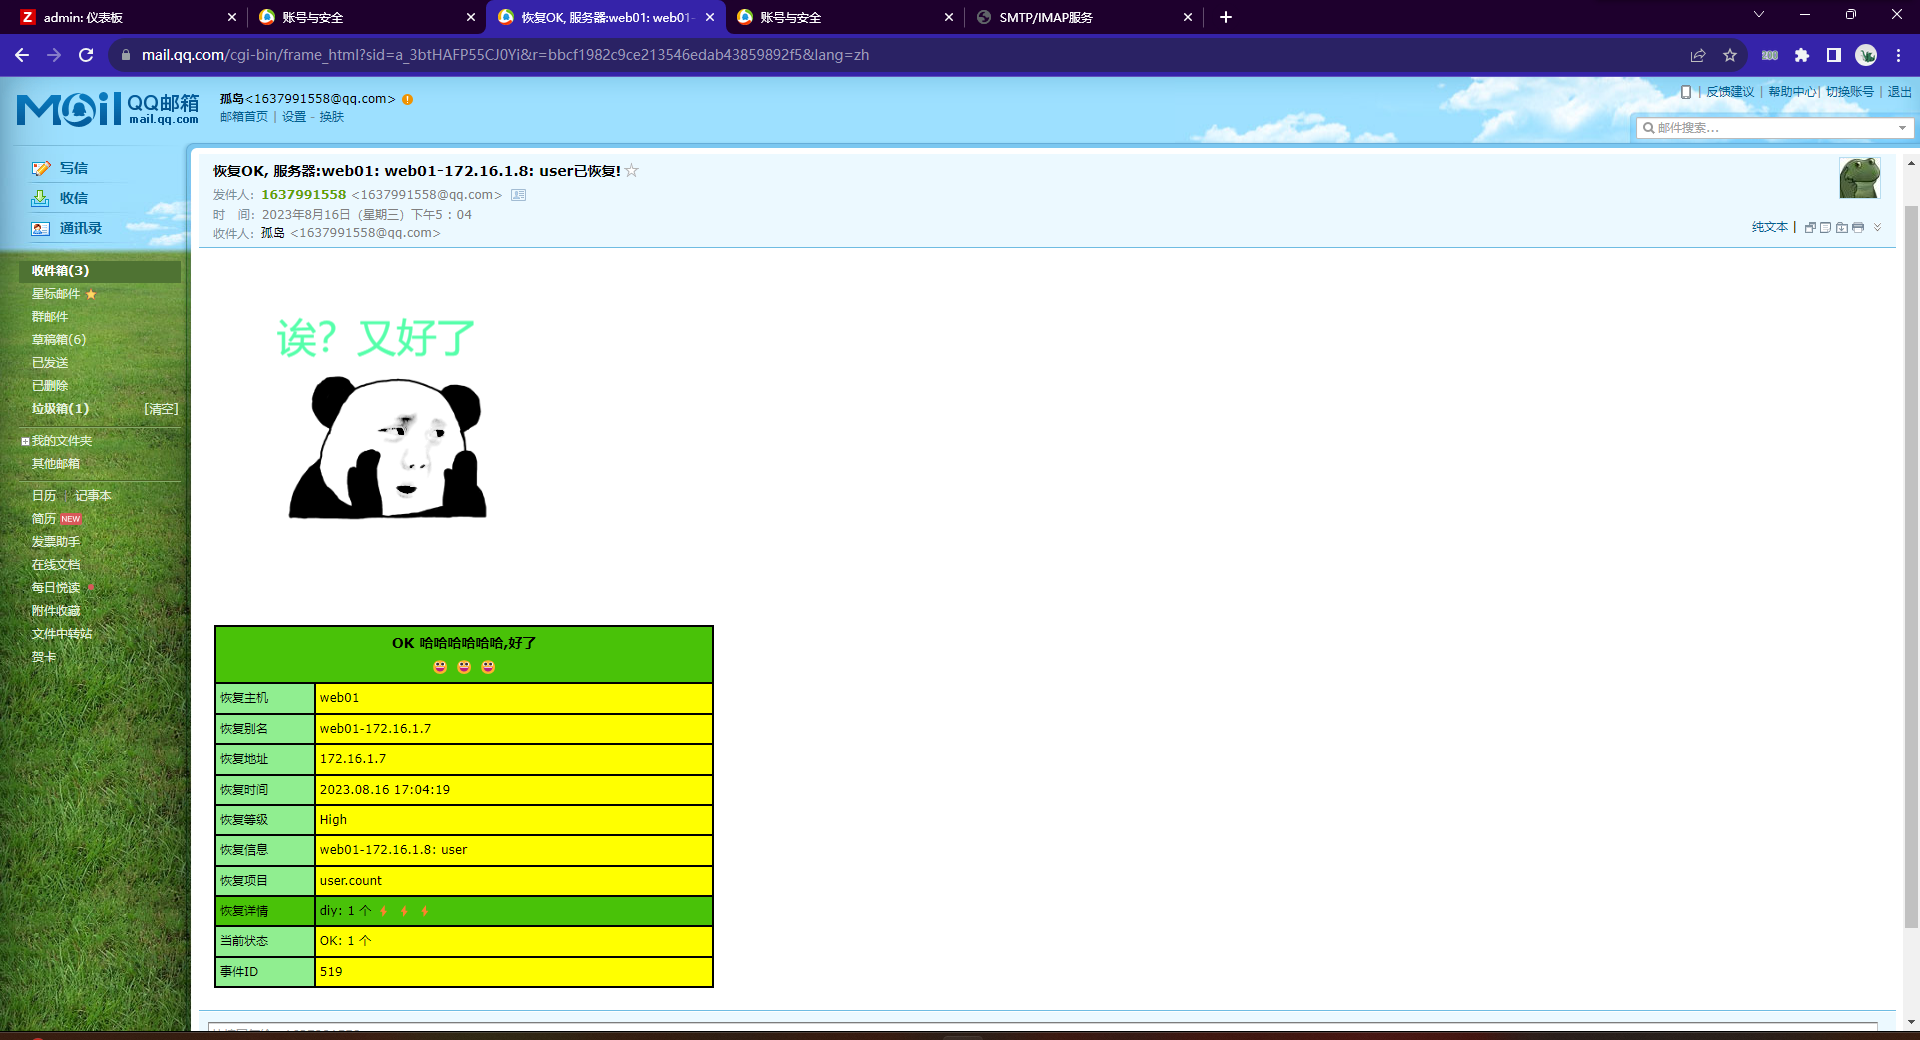Click the Chrome profile avatar
The image size is (1920, 1040).
[x=1866, y=55]
